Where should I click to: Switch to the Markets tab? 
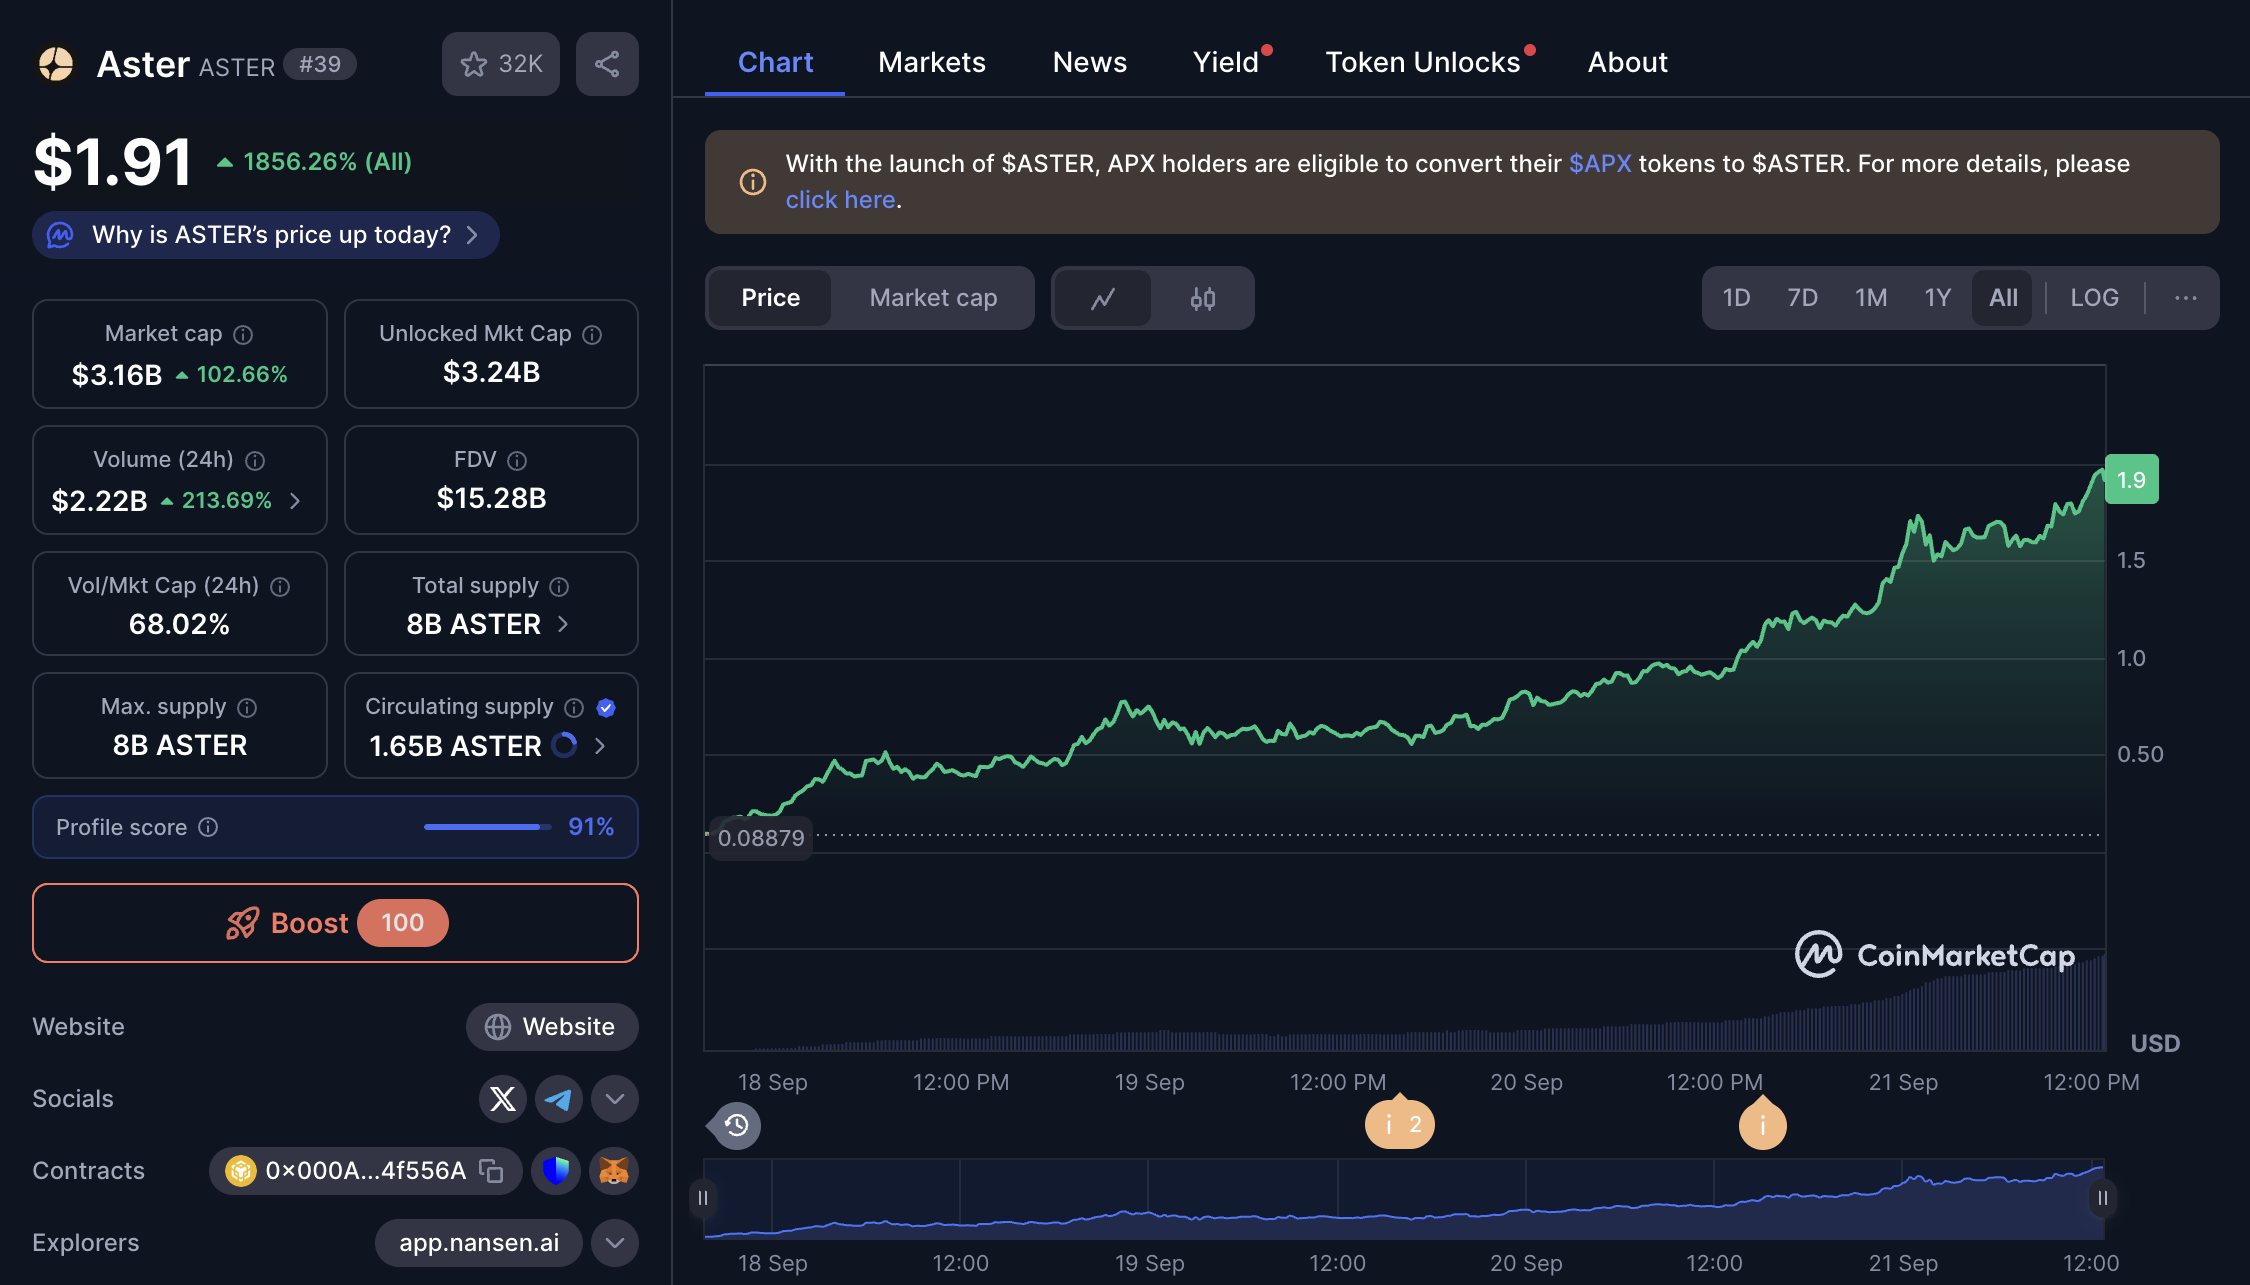coord(931,62)
